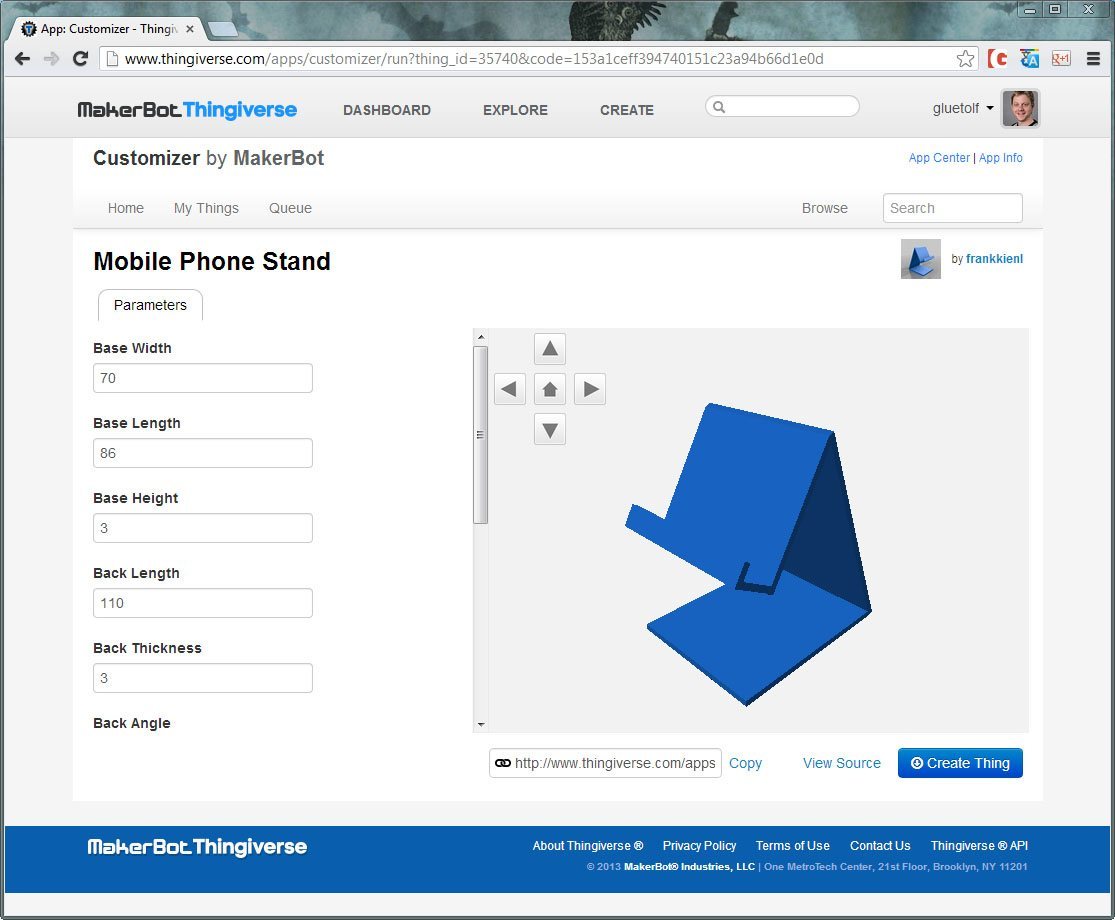Click the MakerBot Thingiverse header logo
This screenshot has height=920, width=1115.
click(187, 109)
